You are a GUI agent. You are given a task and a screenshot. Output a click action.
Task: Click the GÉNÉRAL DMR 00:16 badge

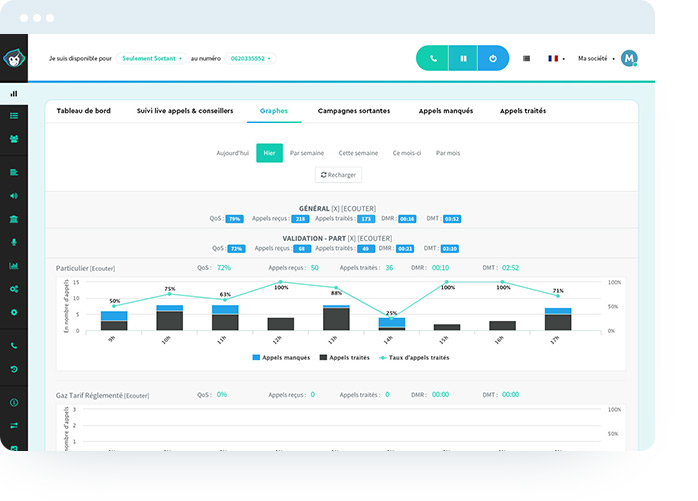407,219
